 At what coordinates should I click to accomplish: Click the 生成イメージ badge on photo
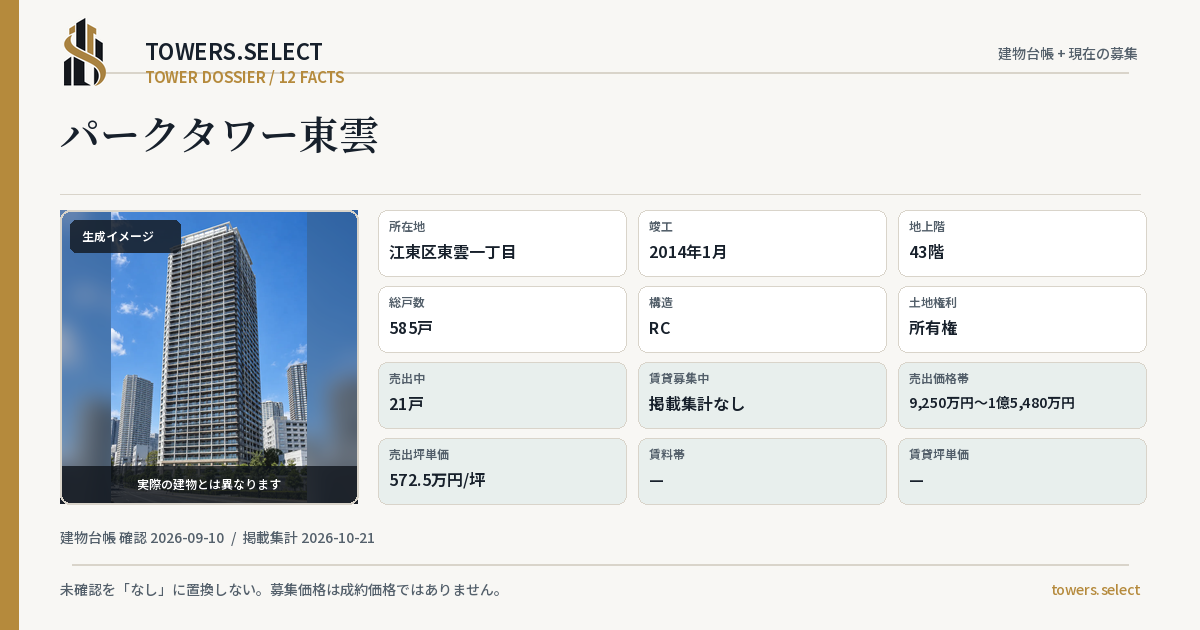click(125, 237)
